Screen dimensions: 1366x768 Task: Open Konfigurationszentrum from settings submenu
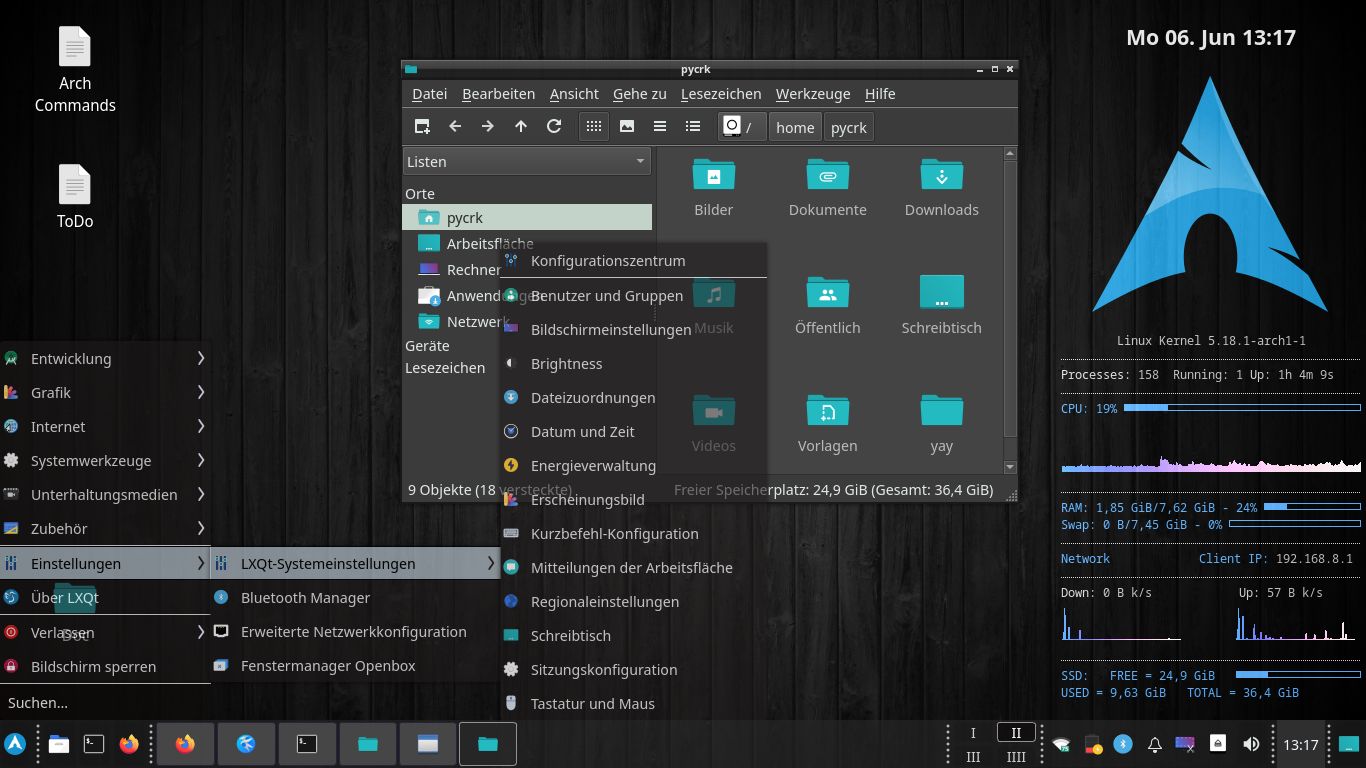coord(633,260)
